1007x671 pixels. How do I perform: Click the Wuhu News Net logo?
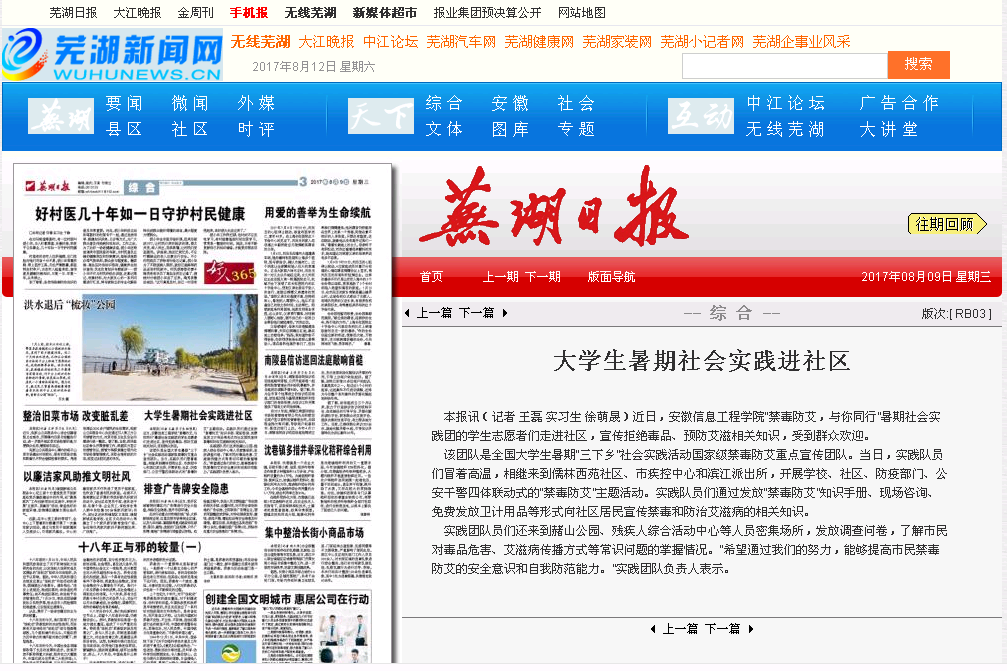(x=112, y=56)
